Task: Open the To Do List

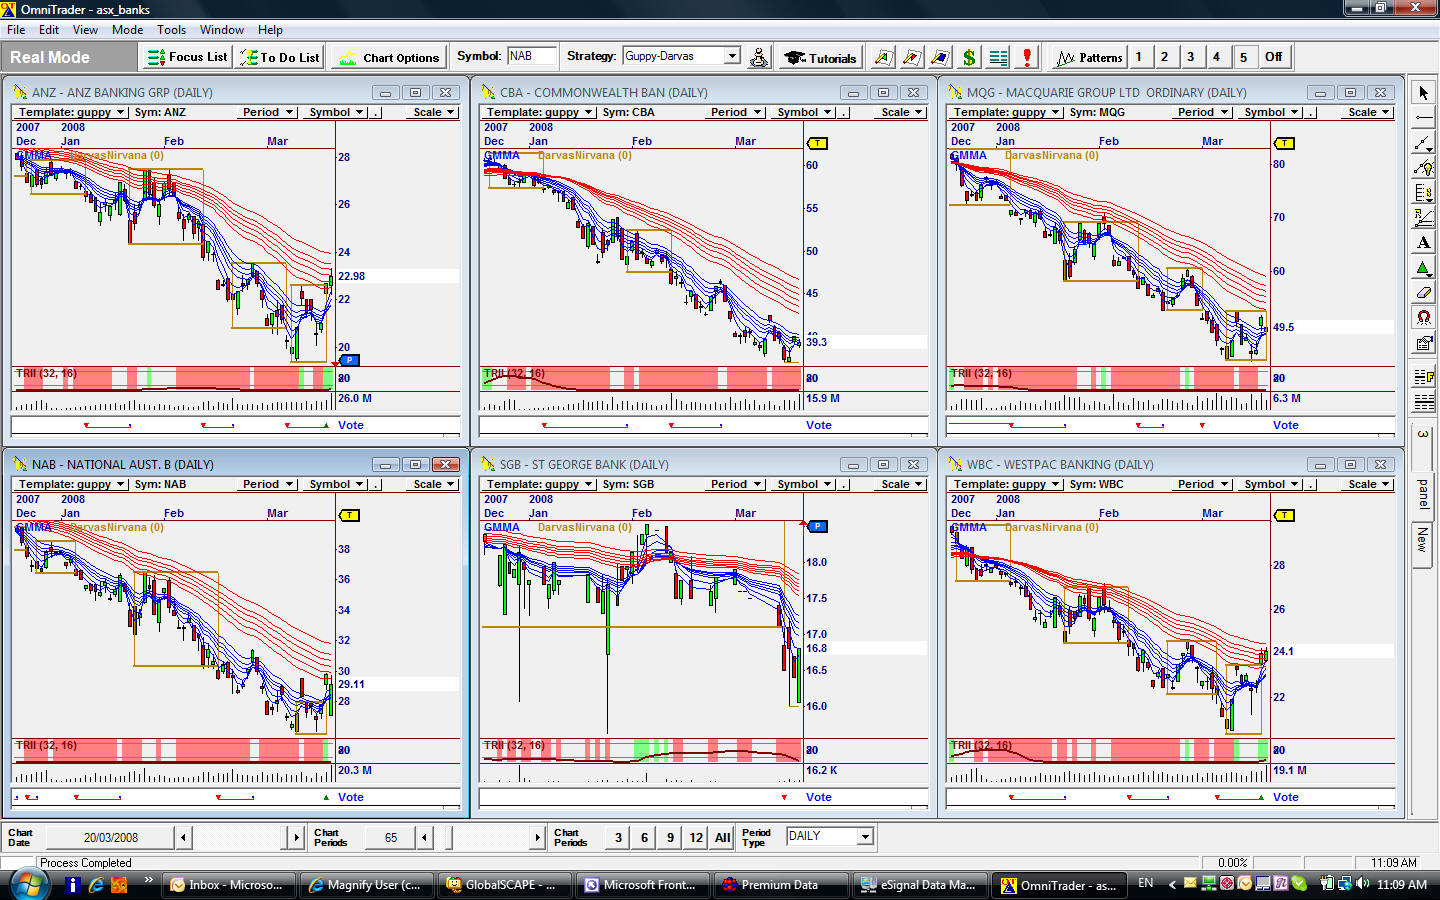Action: 280,57
